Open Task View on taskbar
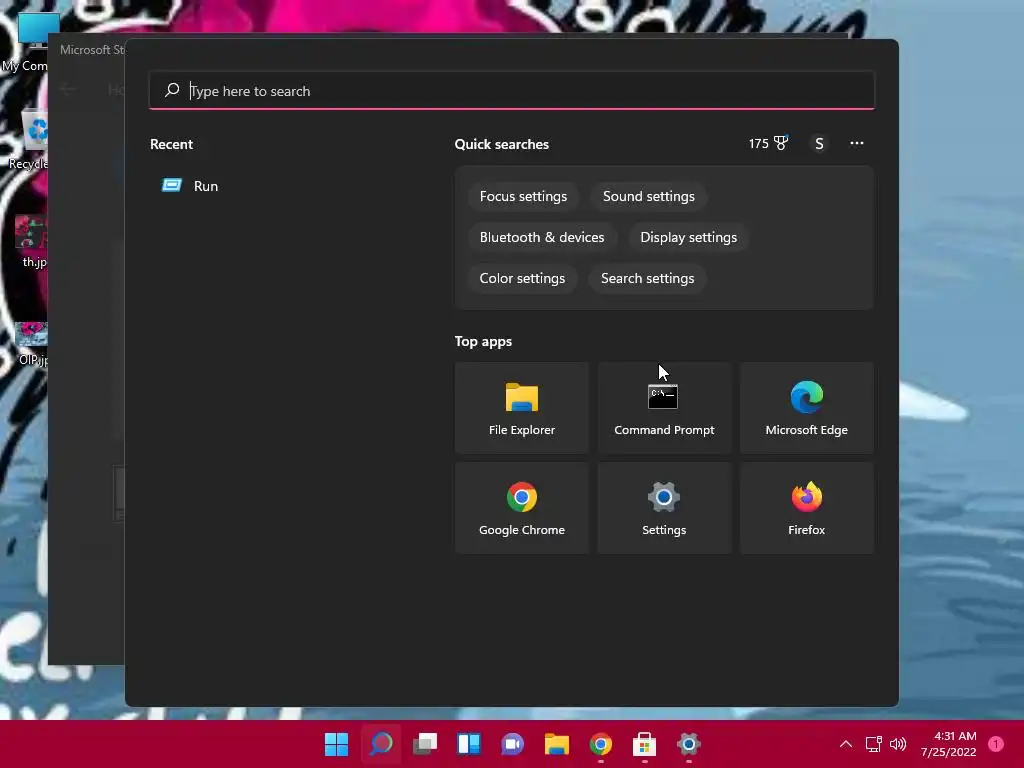 [425, 744]
